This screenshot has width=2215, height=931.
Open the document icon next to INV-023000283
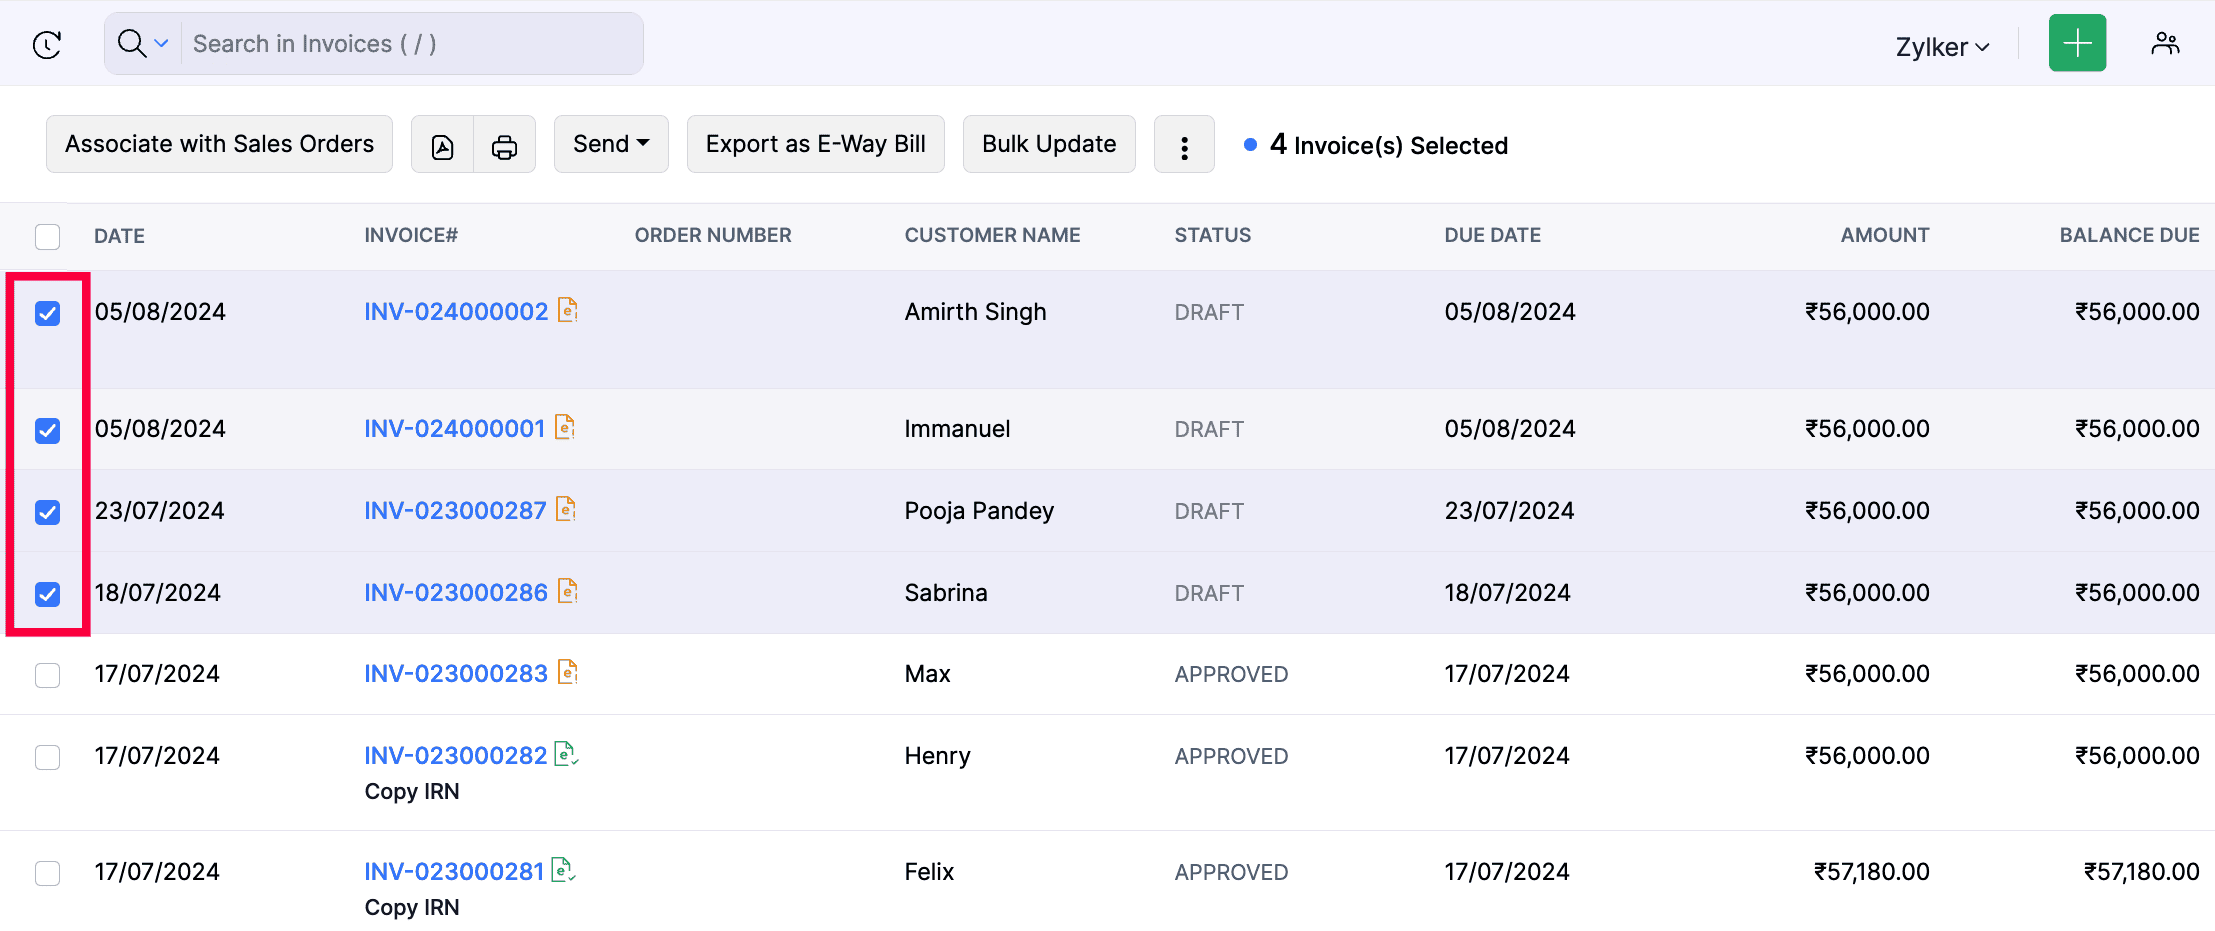tap(567, 673)
